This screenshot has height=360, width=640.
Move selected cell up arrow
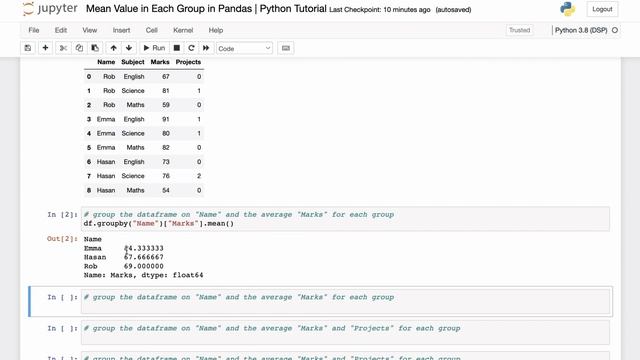pos(113,48)
